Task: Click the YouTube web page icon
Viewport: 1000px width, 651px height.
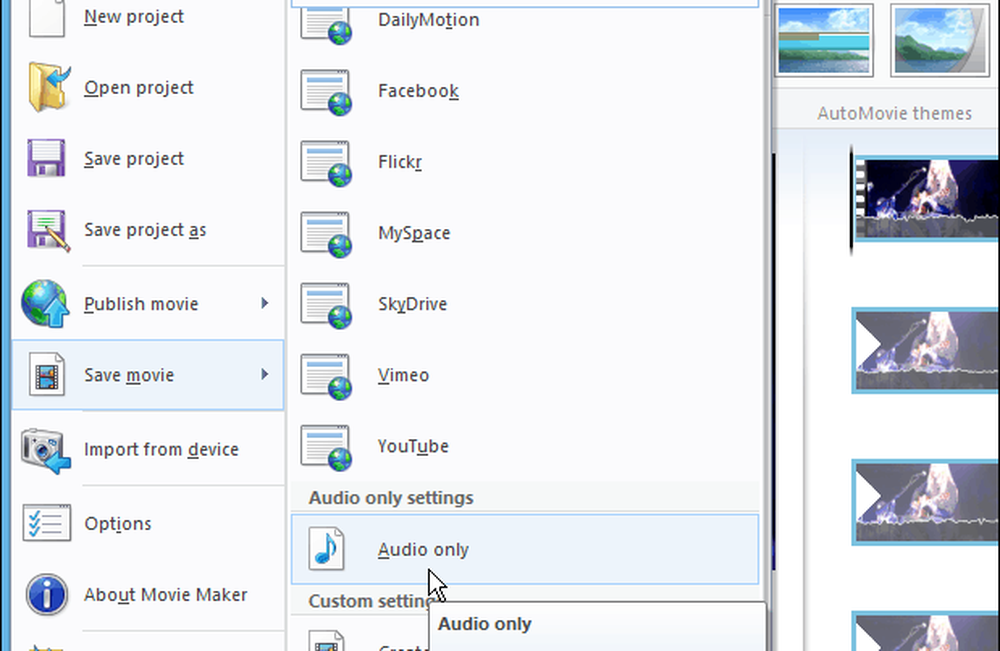Action: point(326,446)
